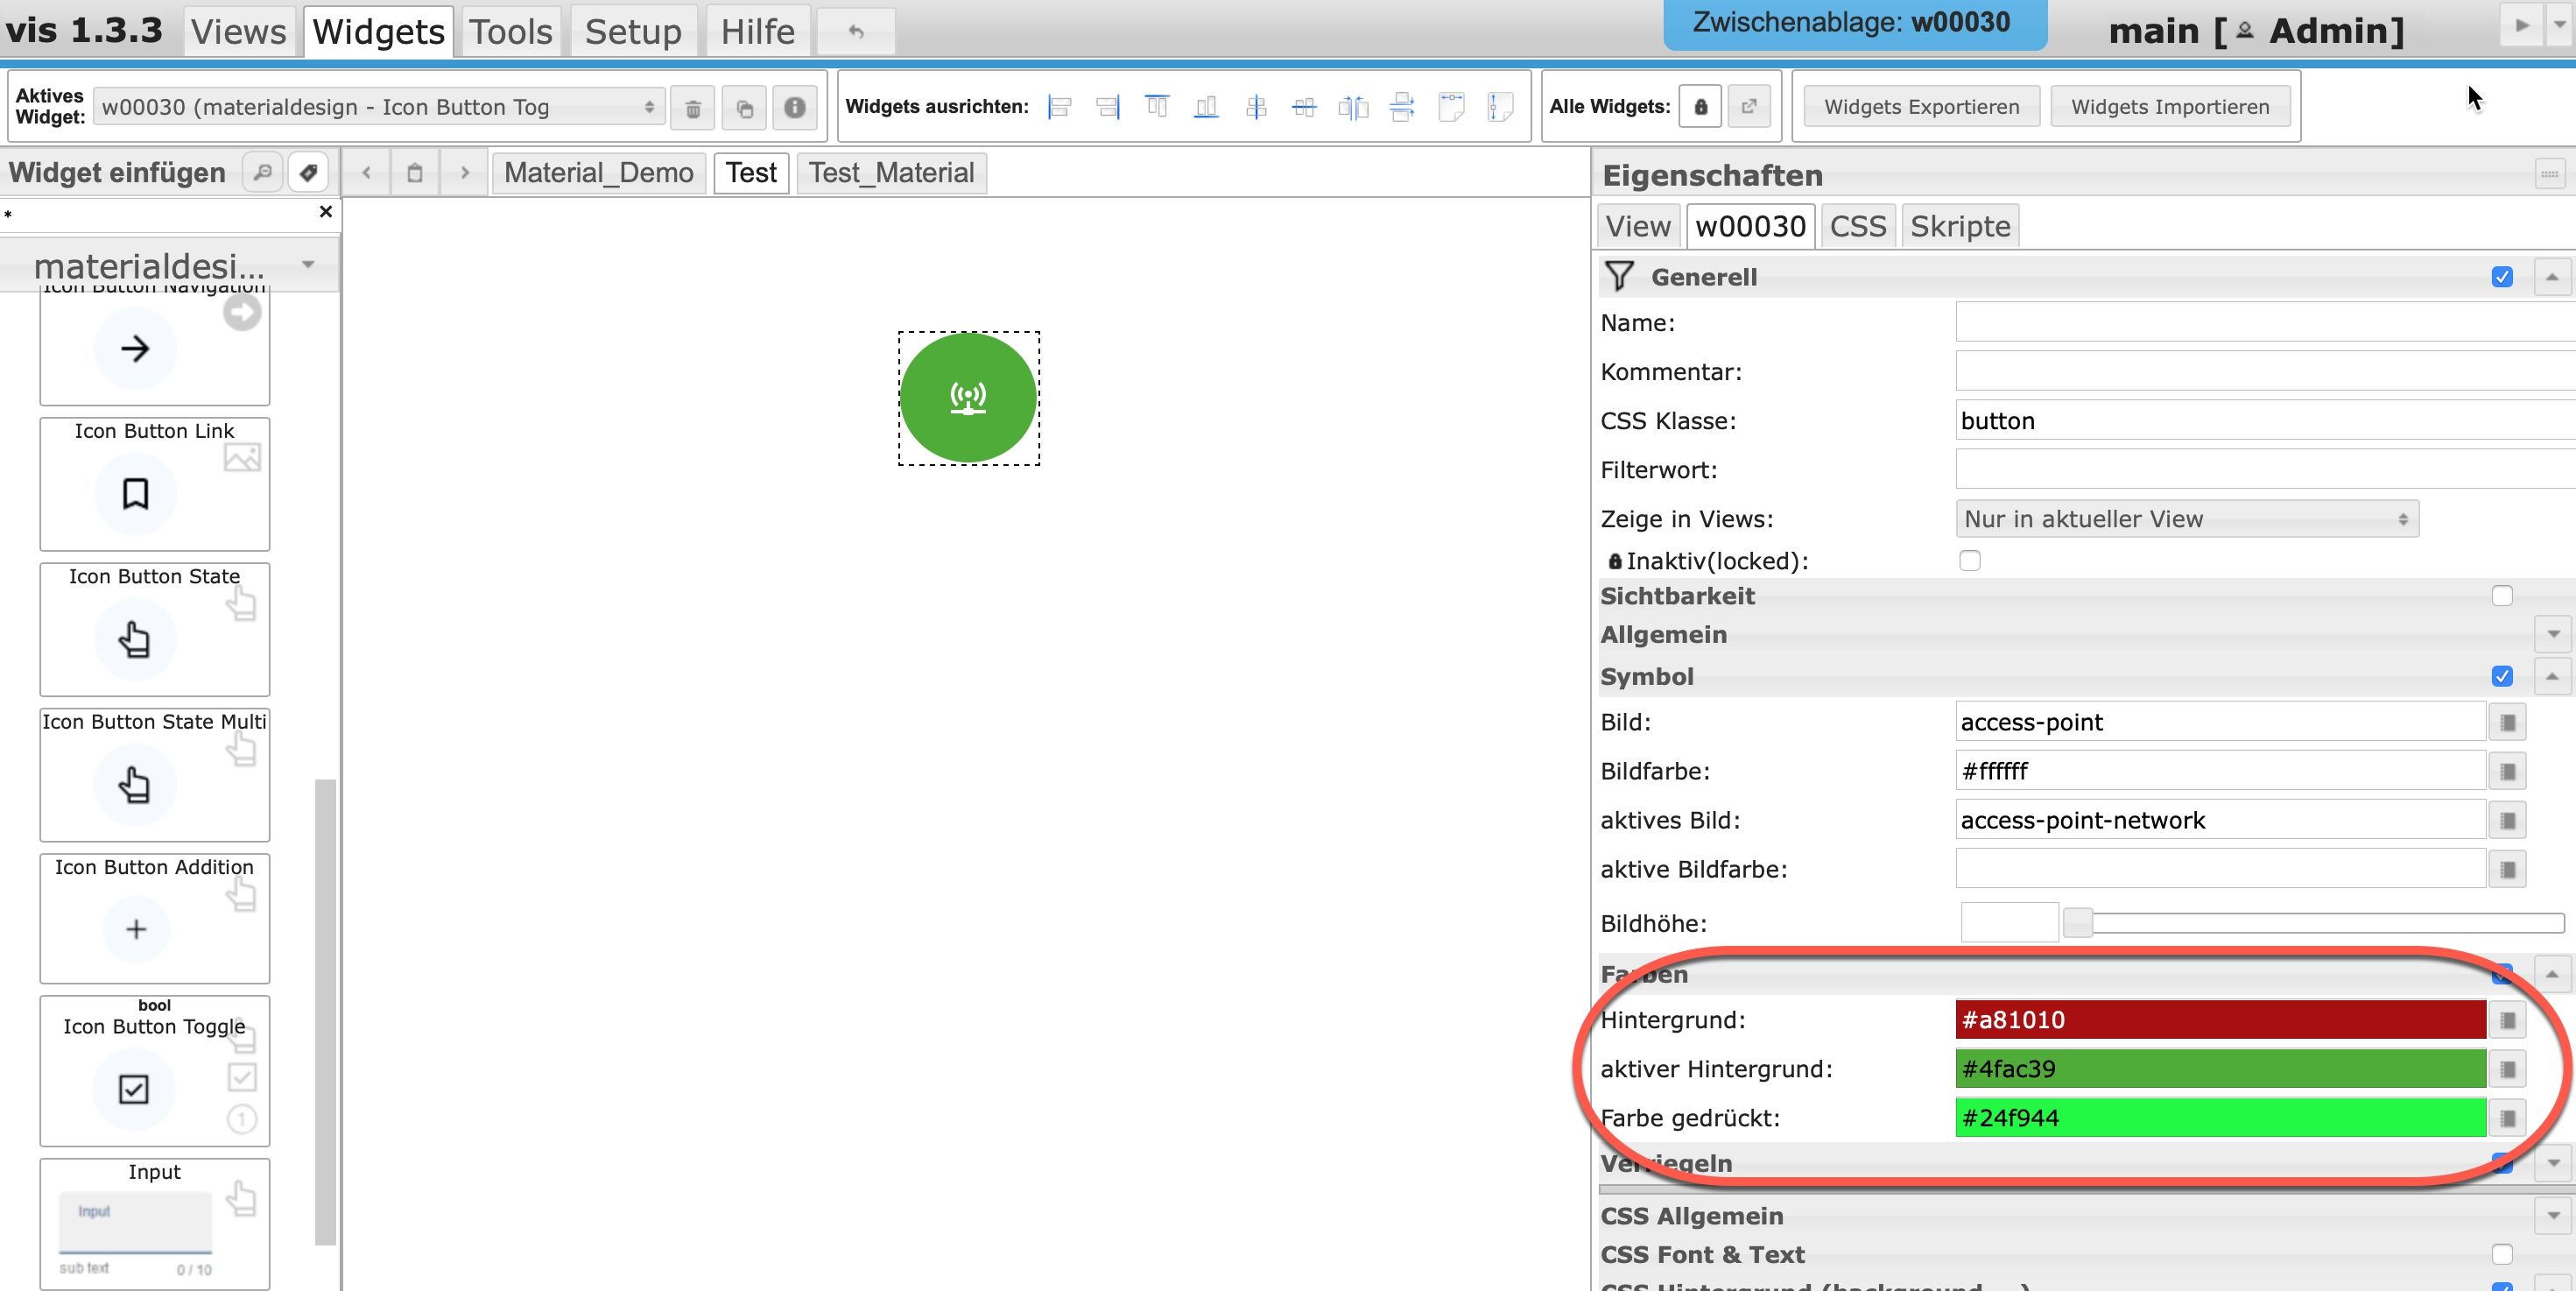Open the widget info icon
Viewport: 2576px width, 1291px height.
(x=794, y=108)
